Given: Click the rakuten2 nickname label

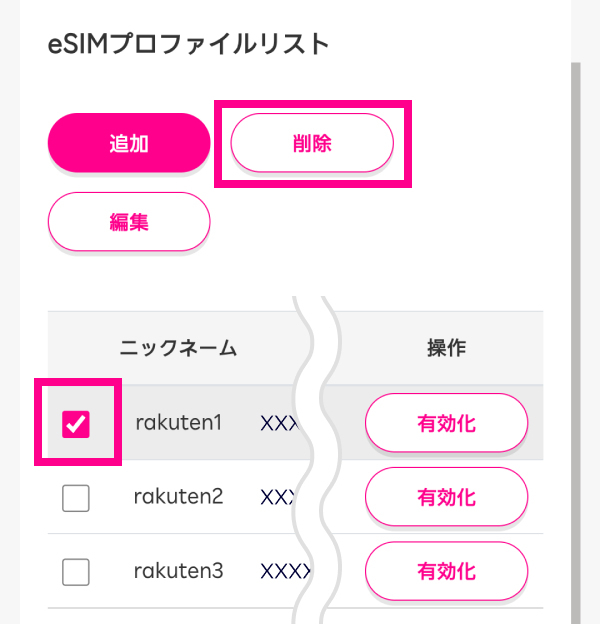Looking at the screenshot, I should pos(178,496).
